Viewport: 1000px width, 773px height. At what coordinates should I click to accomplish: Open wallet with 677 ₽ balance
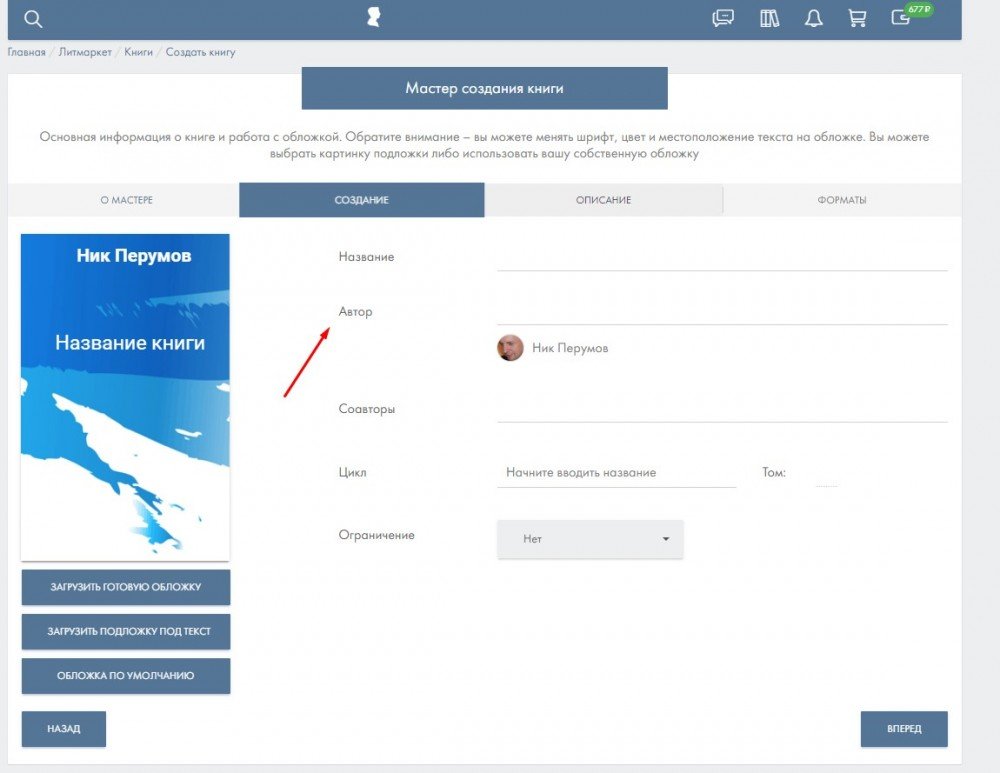[x=902, y=18]
